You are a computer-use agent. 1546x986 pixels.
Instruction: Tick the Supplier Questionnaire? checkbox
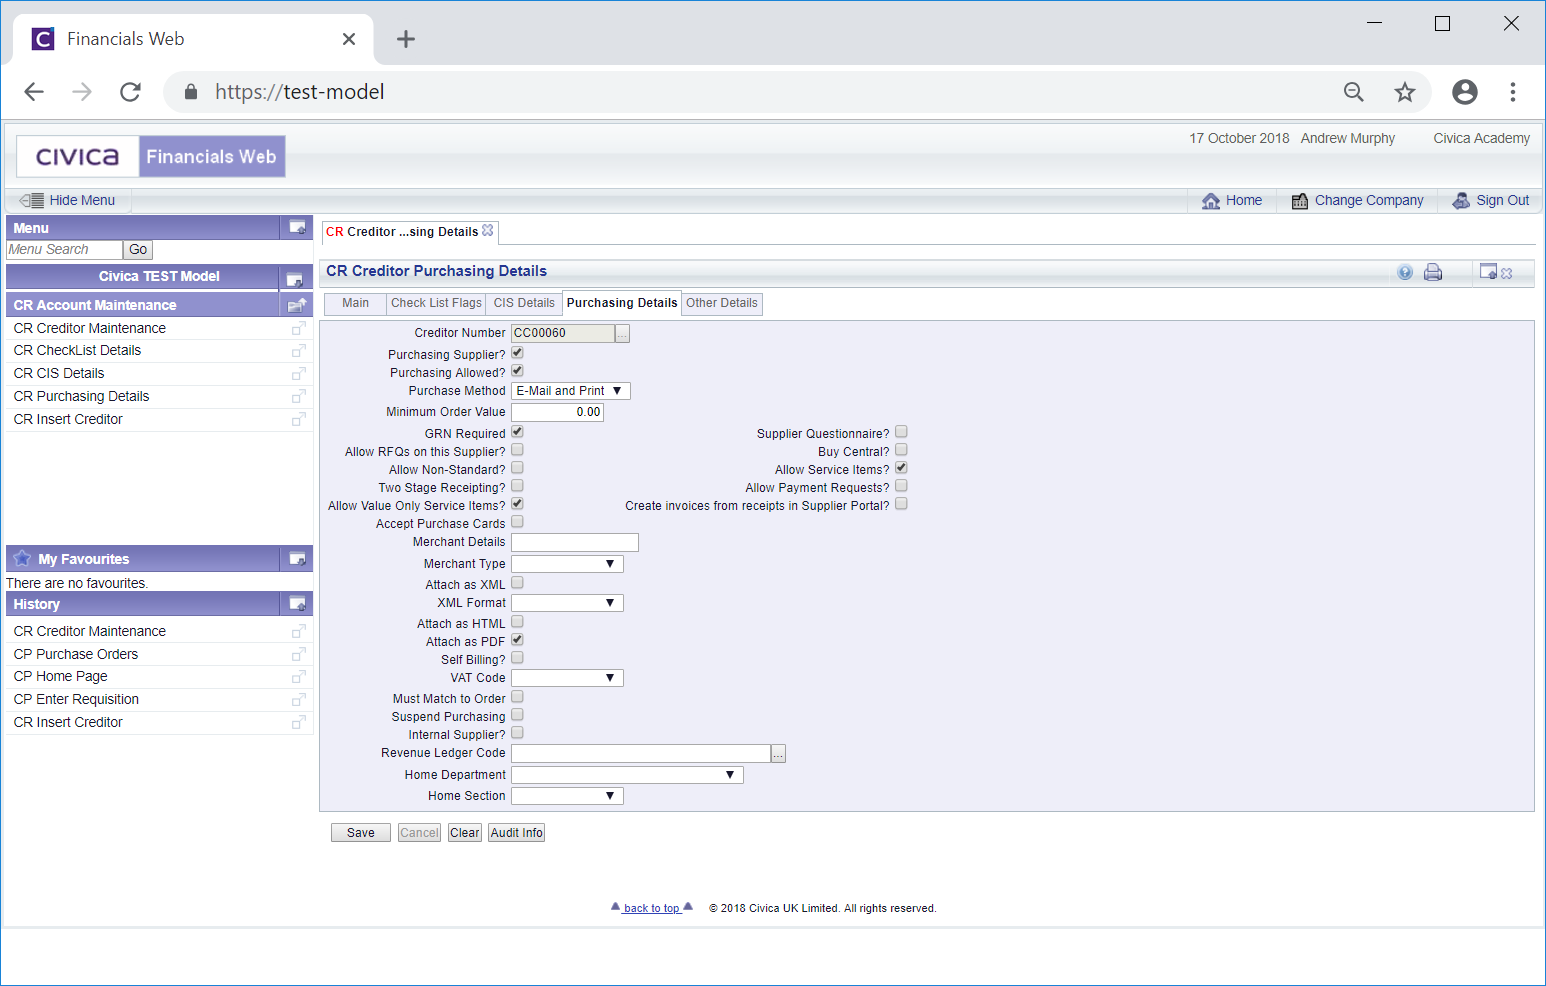(x=901, y=432)
